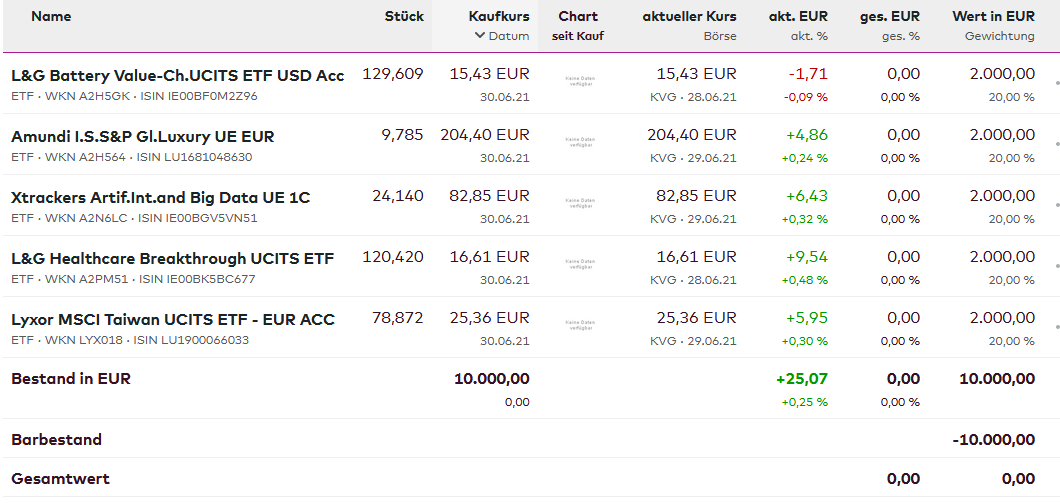Open options dot for Amundi Luxury row

(1057, 145)
